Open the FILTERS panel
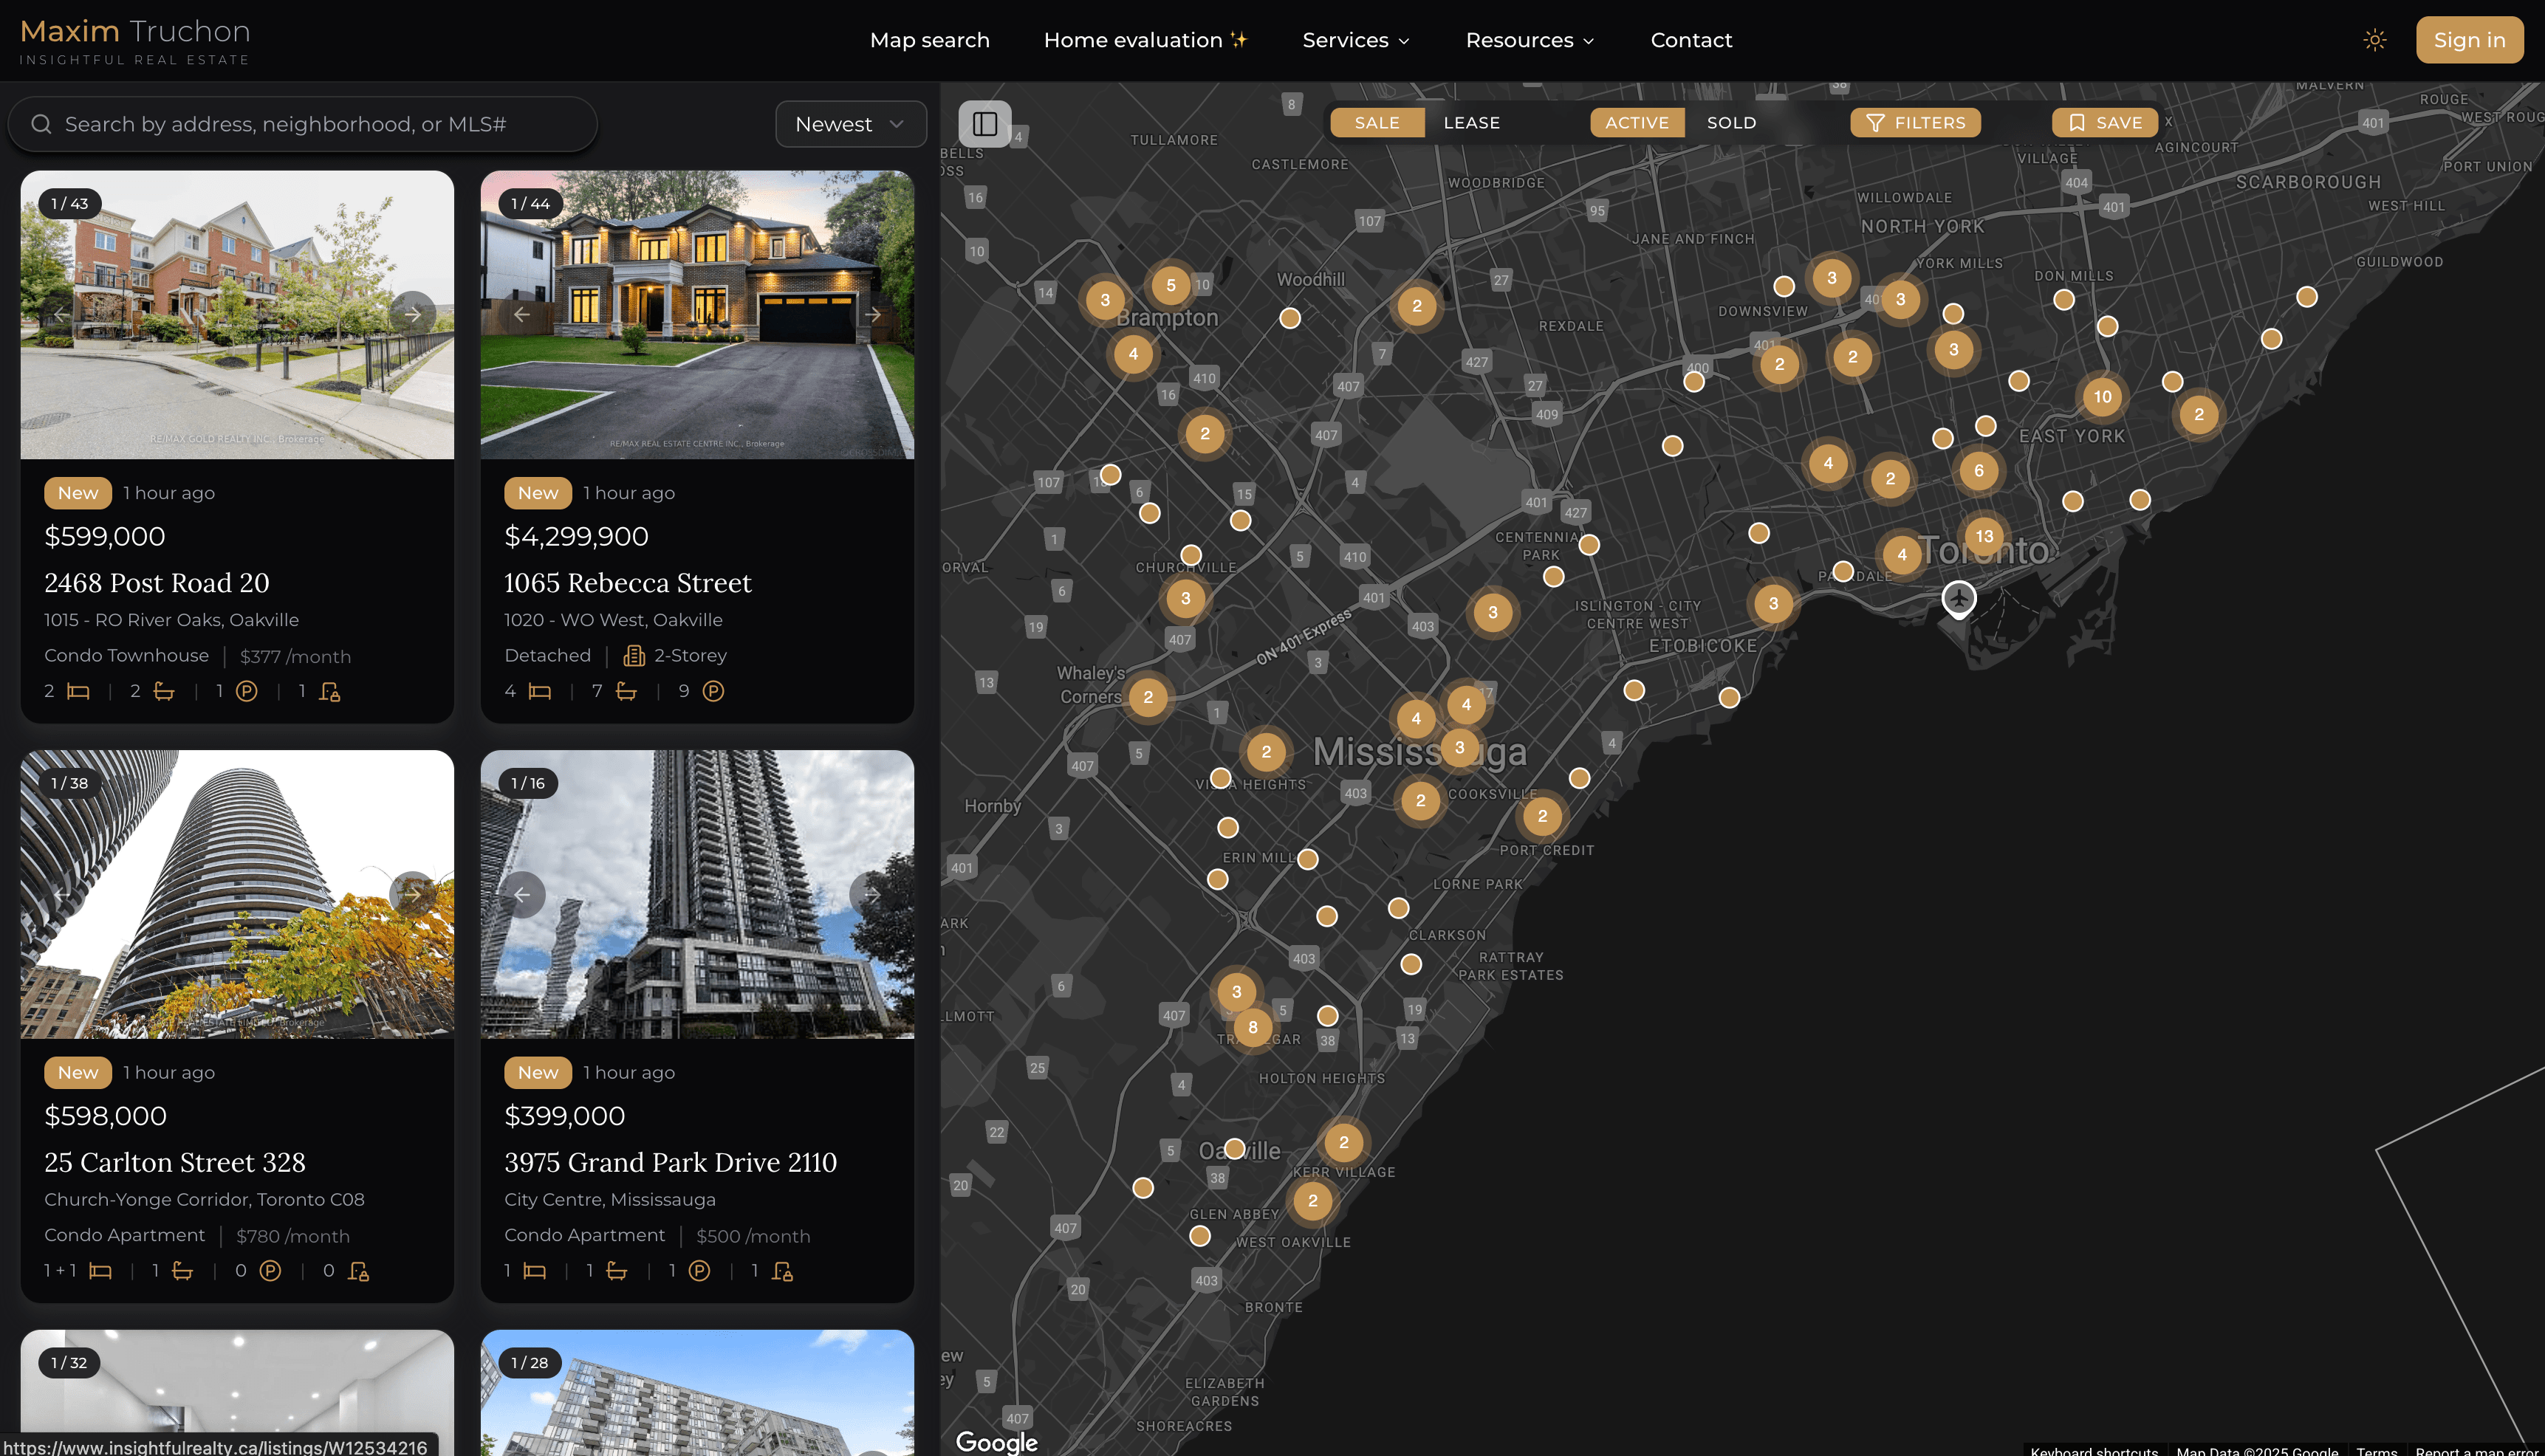Image resolution: width=2545 pixels, height=1456 pixels. 1915,123
